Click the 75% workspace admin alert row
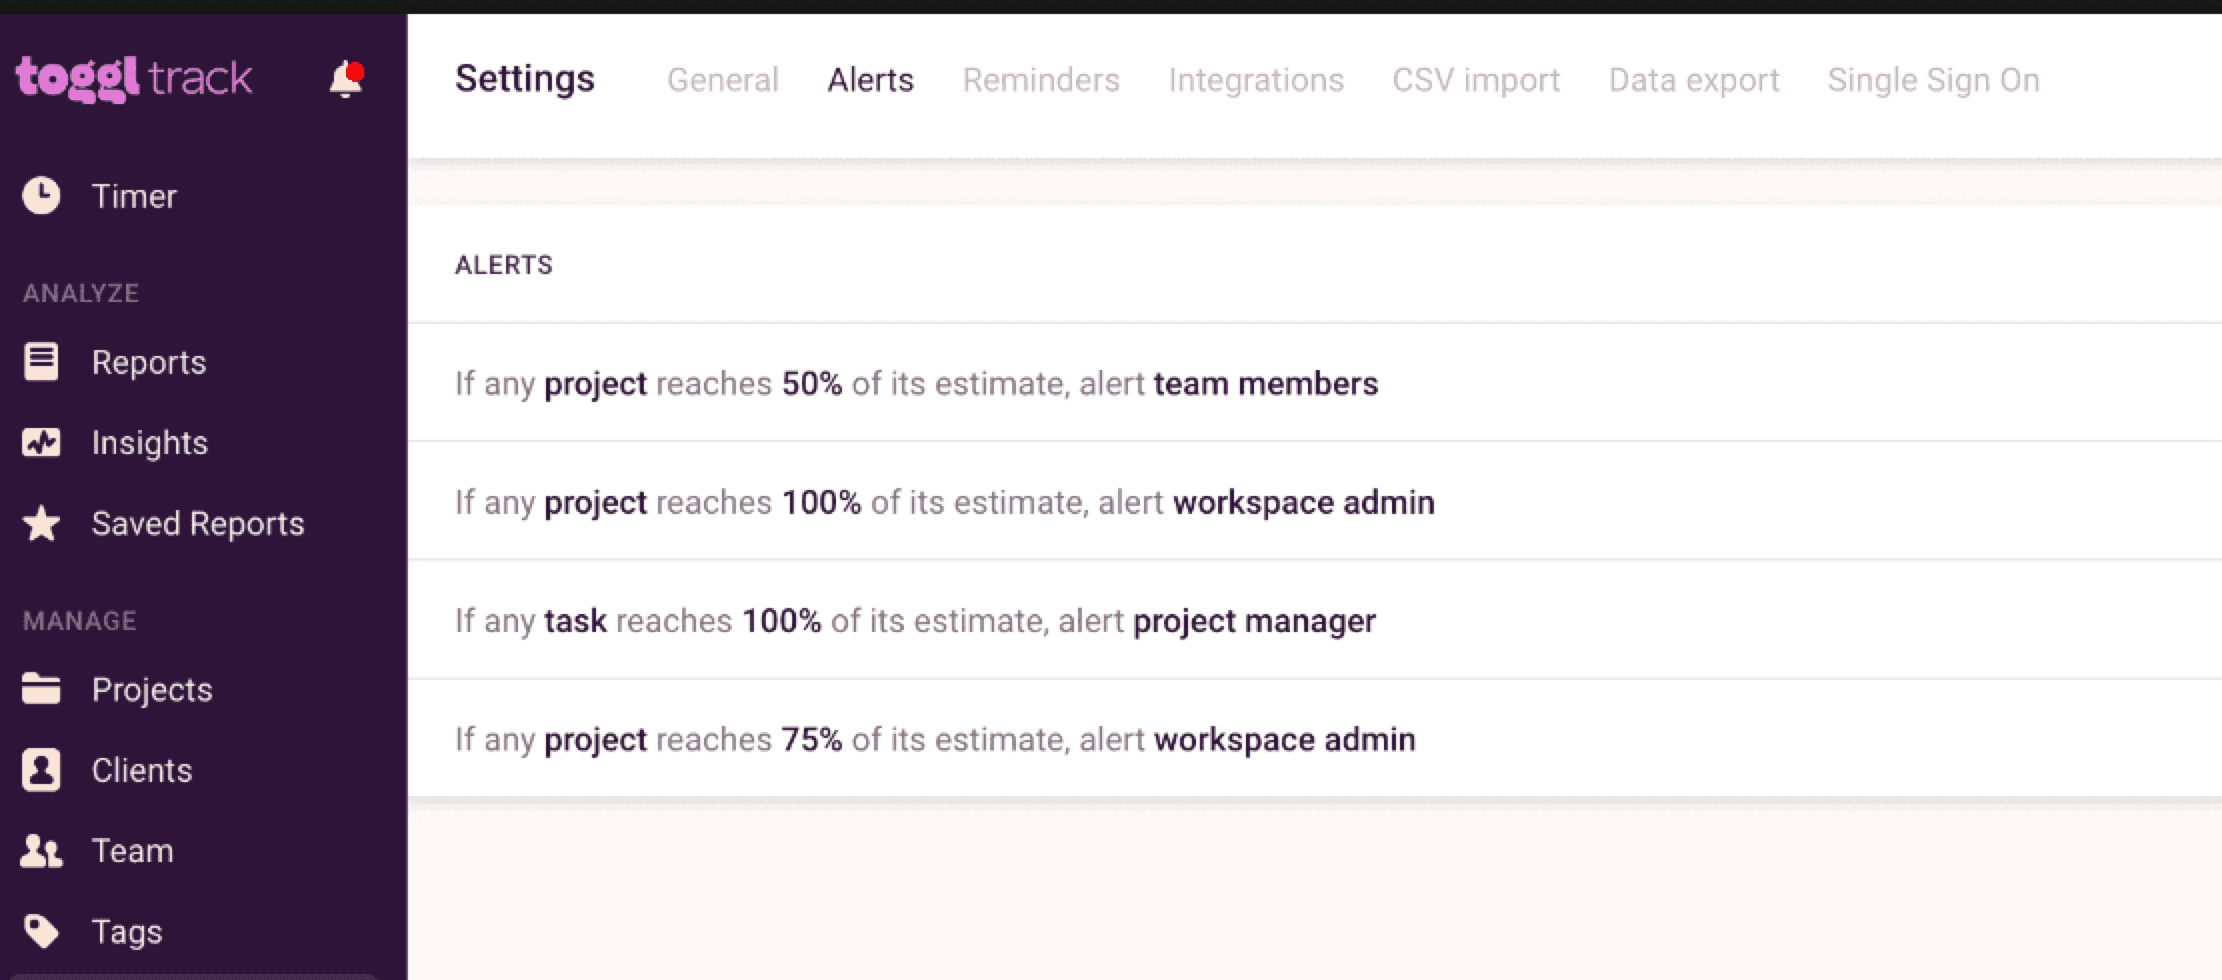Image resolution: width=2222 pixels, height=980 pixels. tap(935, 740)
